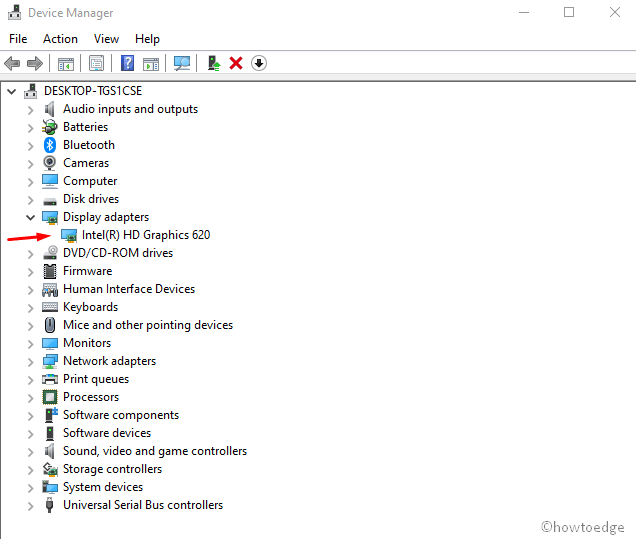The height and width of the screenshot is (539, 636).
Task: Click the blue Help question-mark icon
Action: tap(127, 63)
